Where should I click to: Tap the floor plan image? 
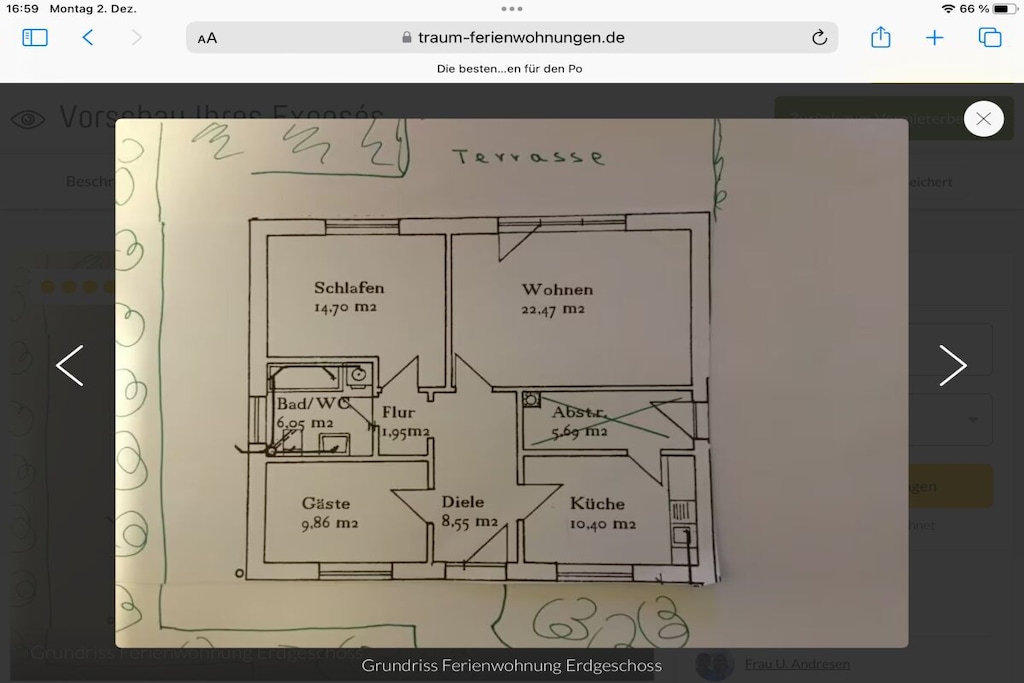click(x=511, y=383)
